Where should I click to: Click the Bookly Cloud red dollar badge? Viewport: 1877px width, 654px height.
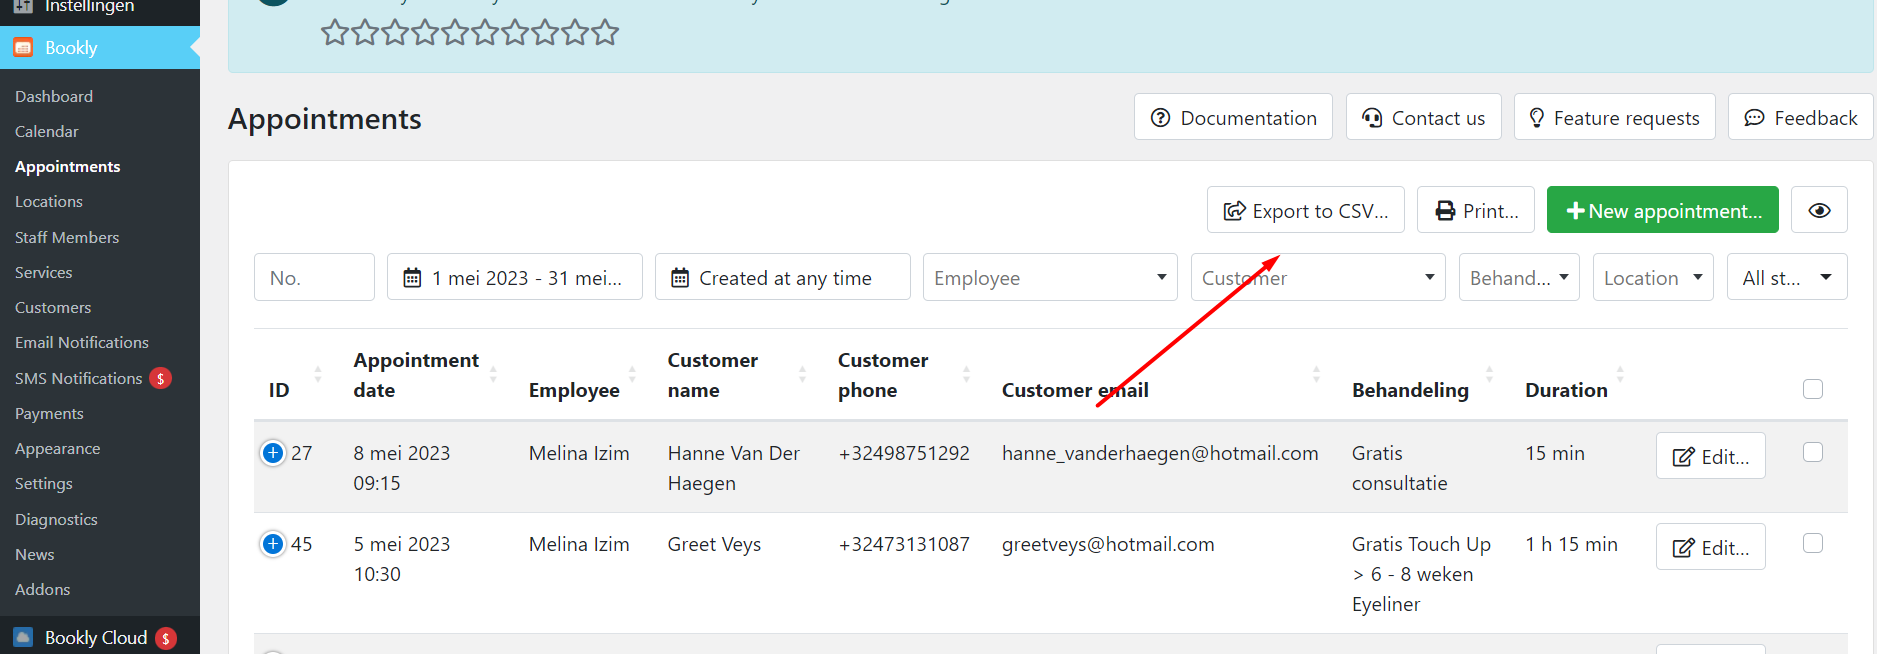point(166,638)
